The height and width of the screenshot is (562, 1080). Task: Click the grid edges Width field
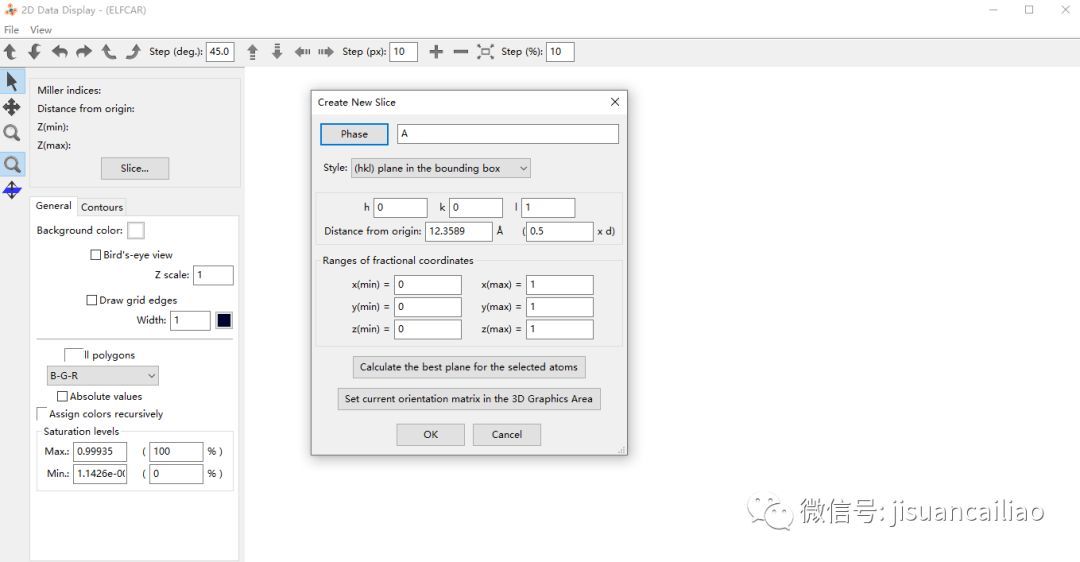(x=190, y=320)
